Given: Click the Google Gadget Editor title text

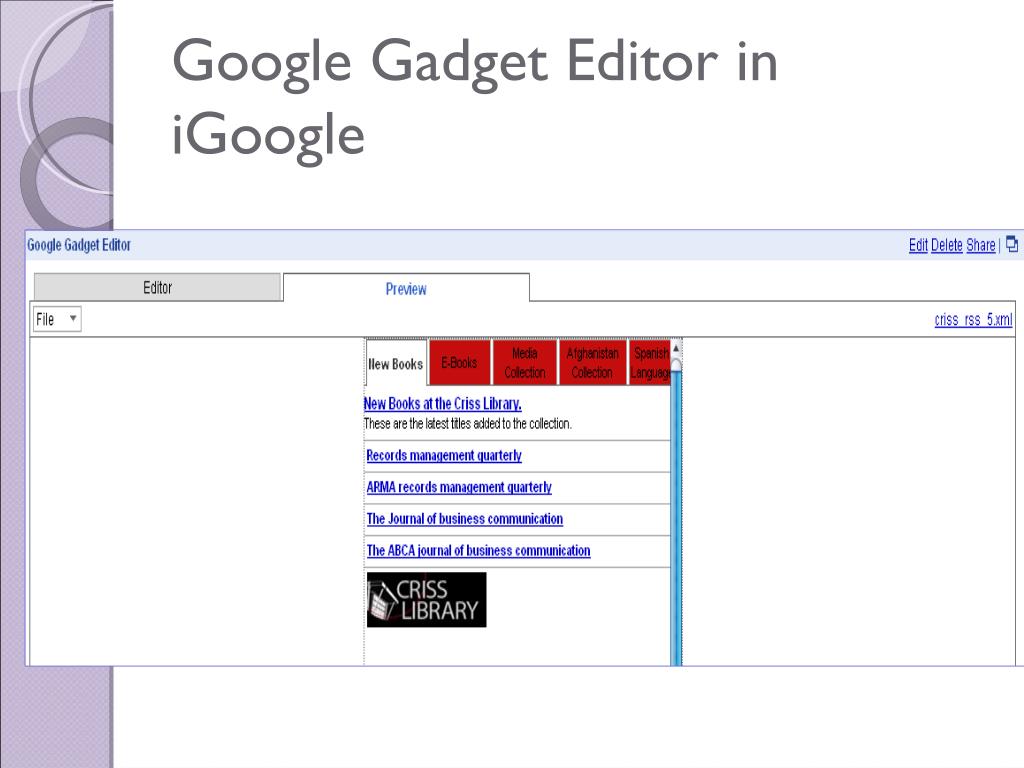Looking at the screenshot, I should pos(79,245).
